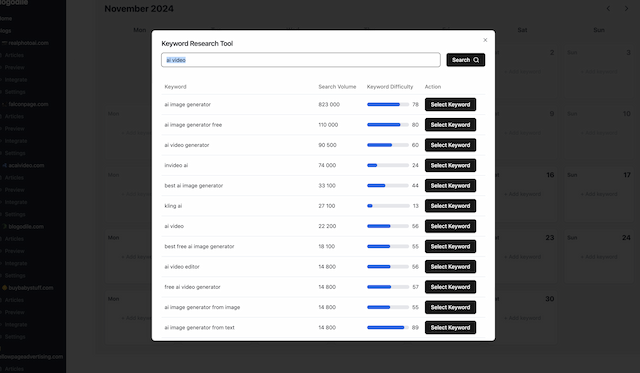Open Preview under falconpage.com

pyautogui.click(x=15, y=129)
